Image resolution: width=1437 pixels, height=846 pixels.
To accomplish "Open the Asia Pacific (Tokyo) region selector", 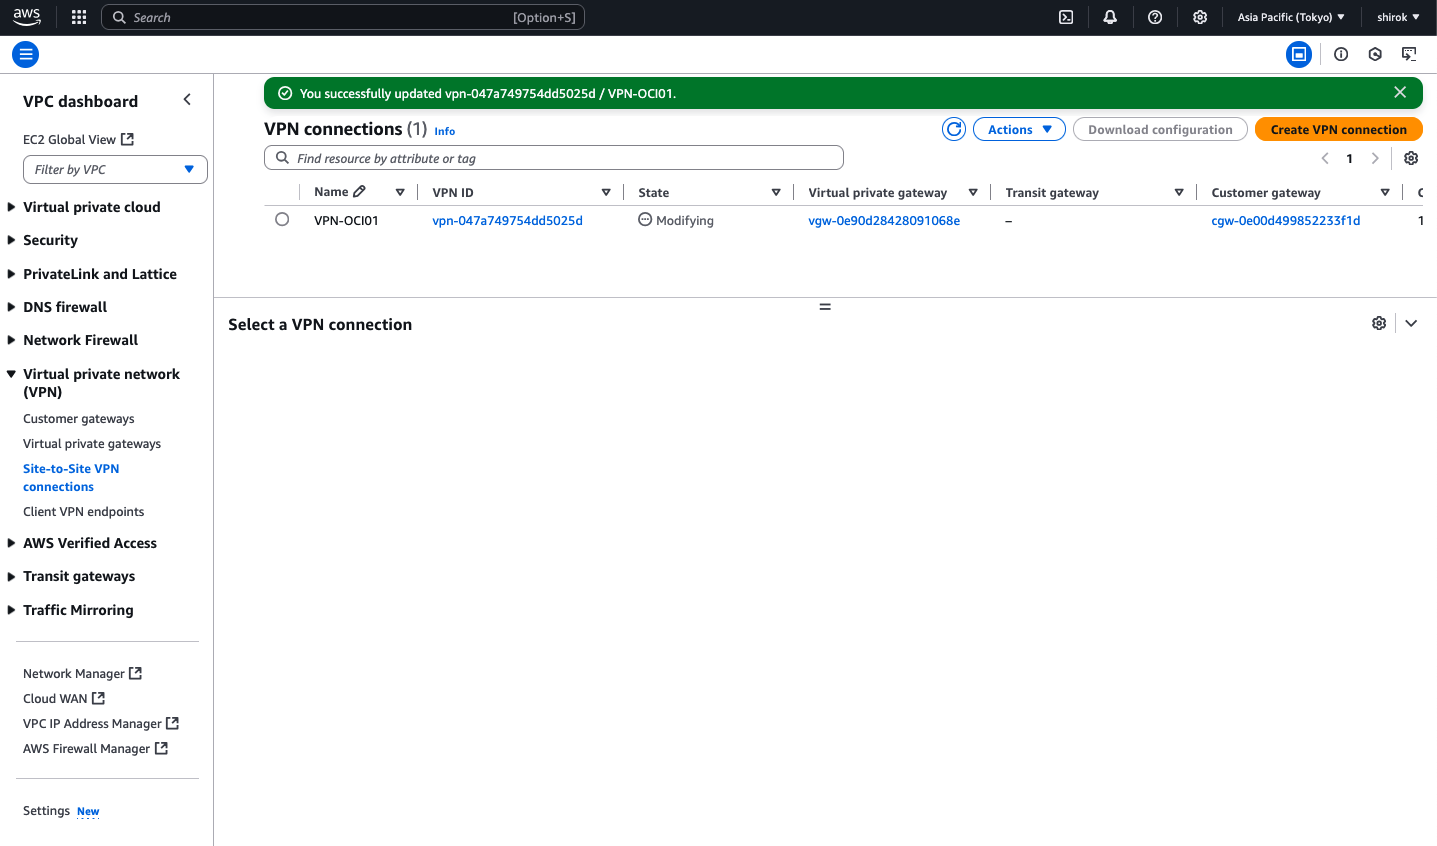I will (x=1290, y=17).
